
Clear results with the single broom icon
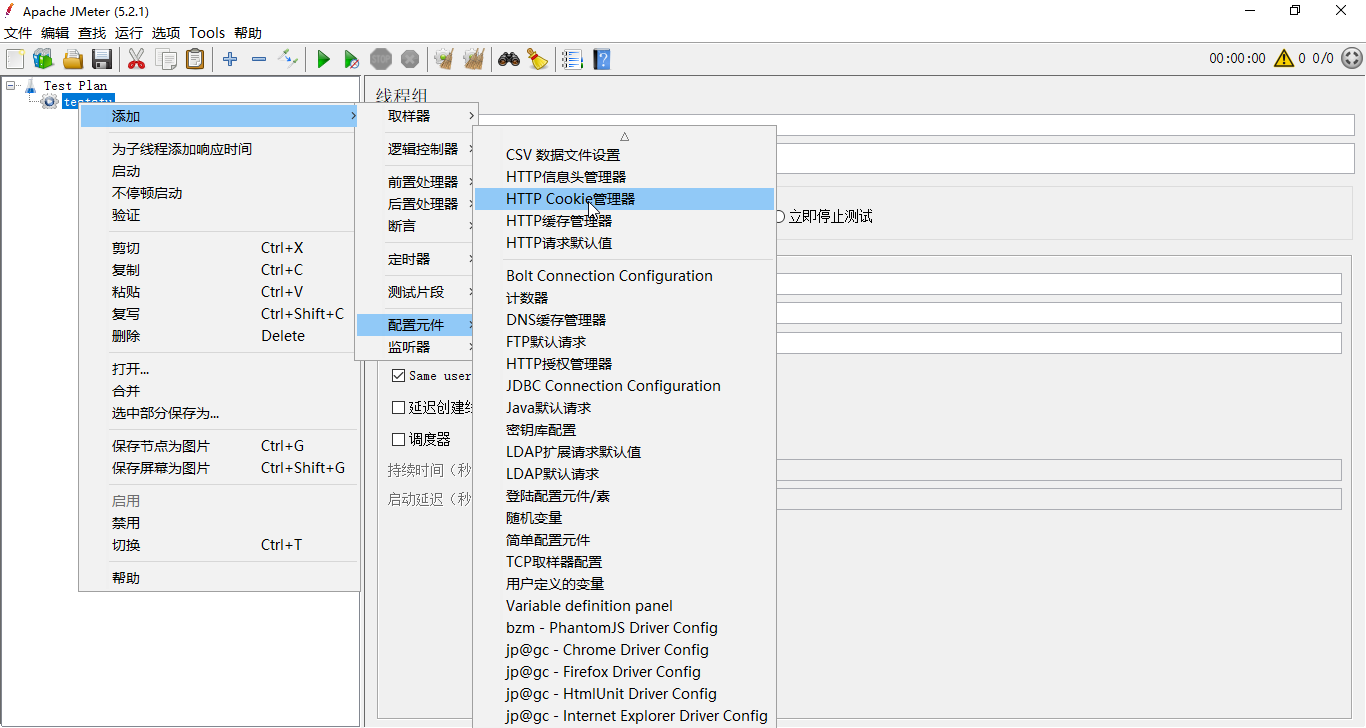click(x=444, y=59)
